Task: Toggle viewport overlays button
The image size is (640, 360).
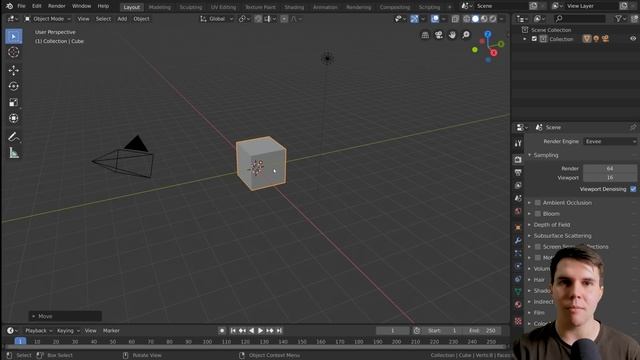Action: point(435,19)
